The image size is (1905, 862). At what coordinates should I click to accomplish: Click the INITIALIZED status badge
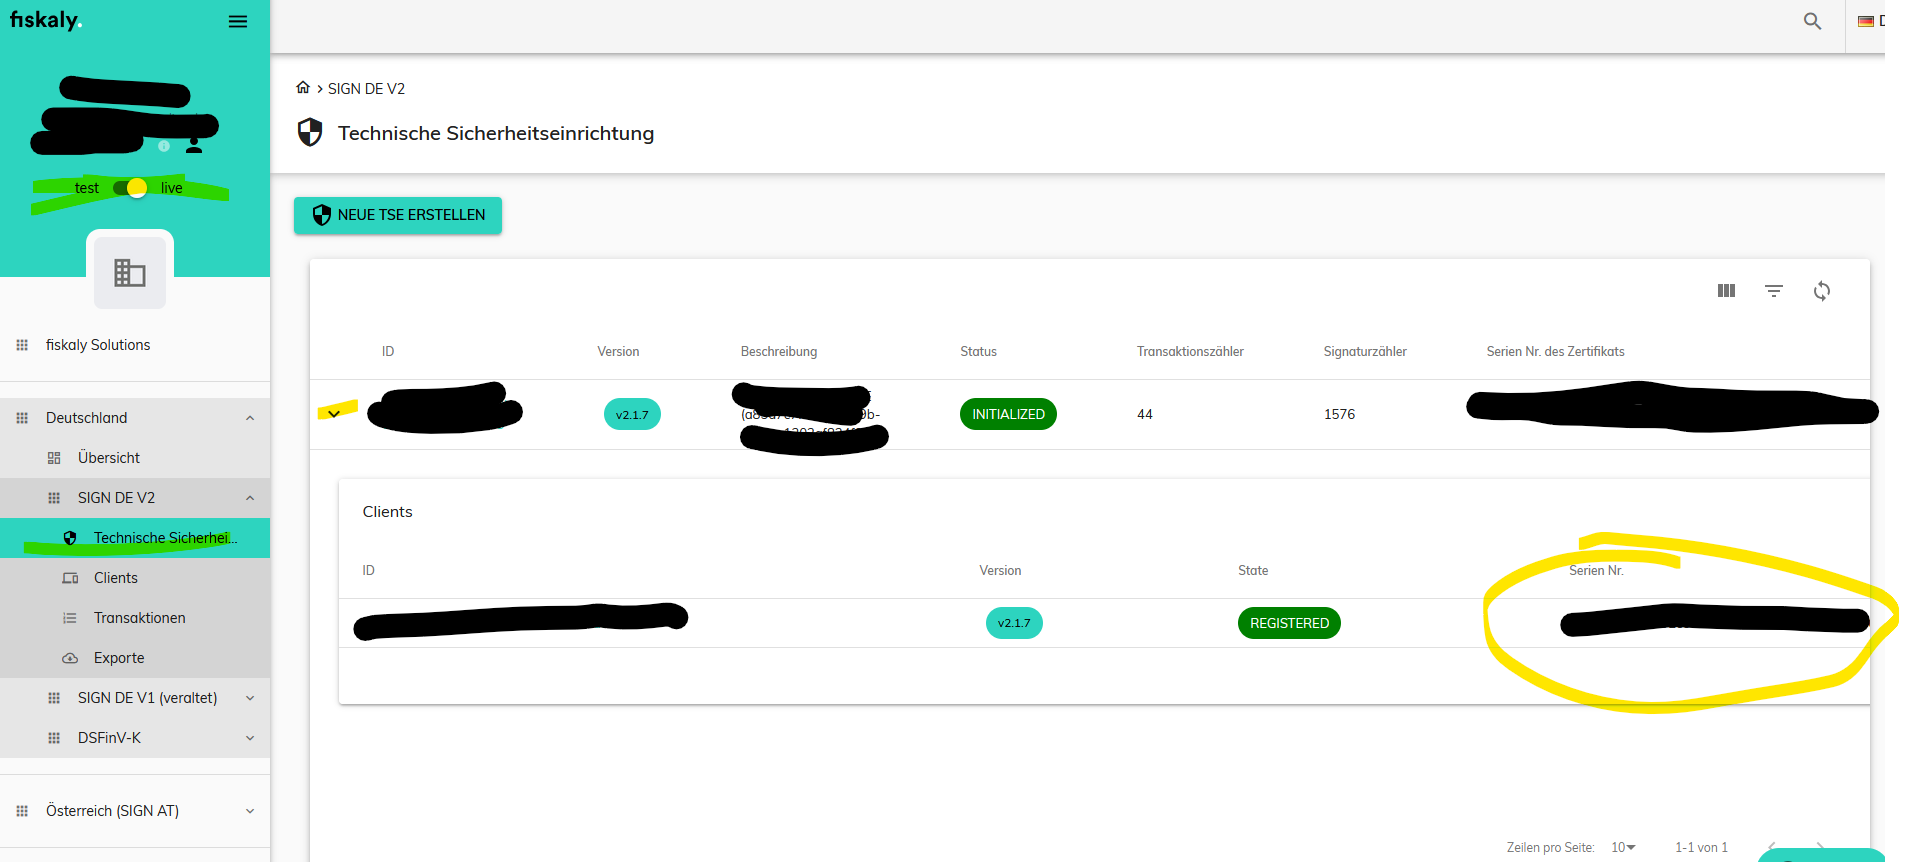(x=1008, y=414)
